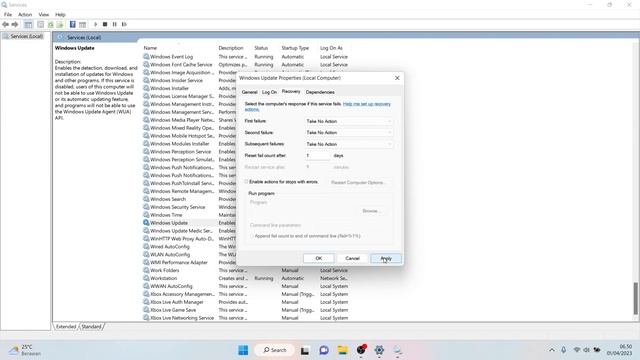Sort by the Name column header
The image size is (640, 360).
(150, 48)
